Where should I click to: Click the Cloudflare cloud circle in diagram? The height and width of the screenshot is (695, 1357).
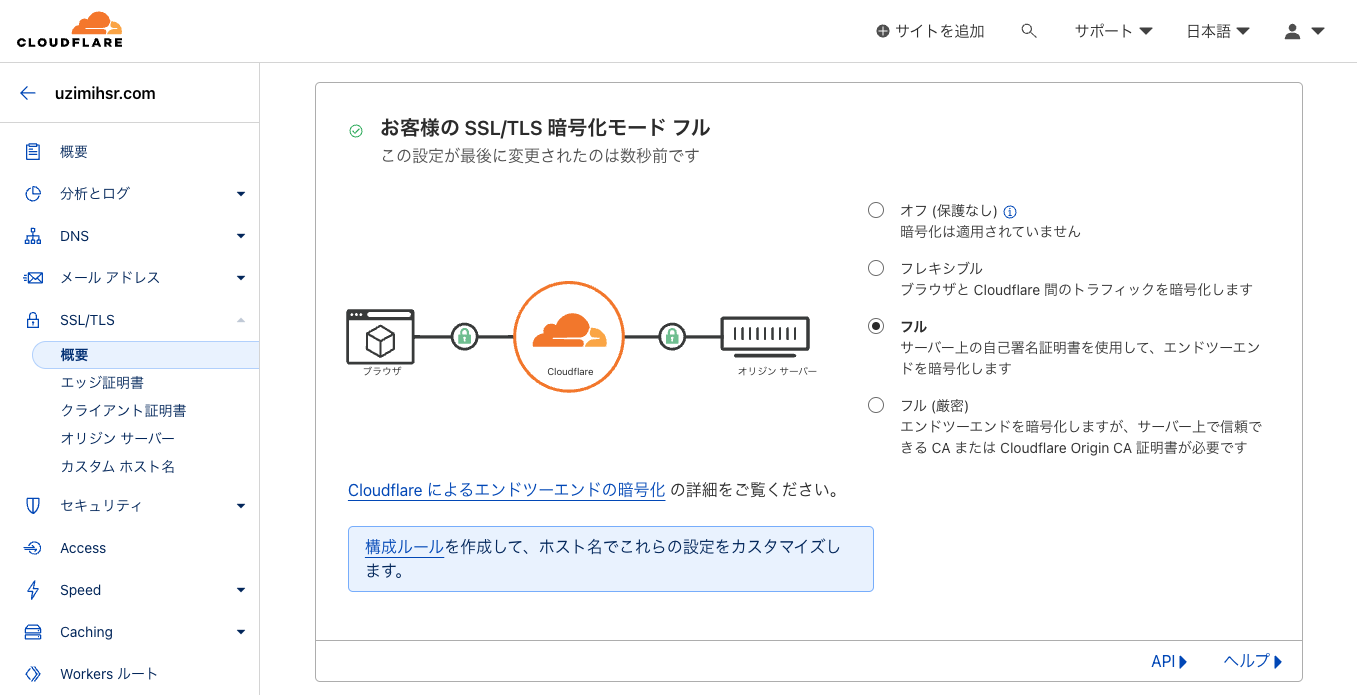(569, 337)
